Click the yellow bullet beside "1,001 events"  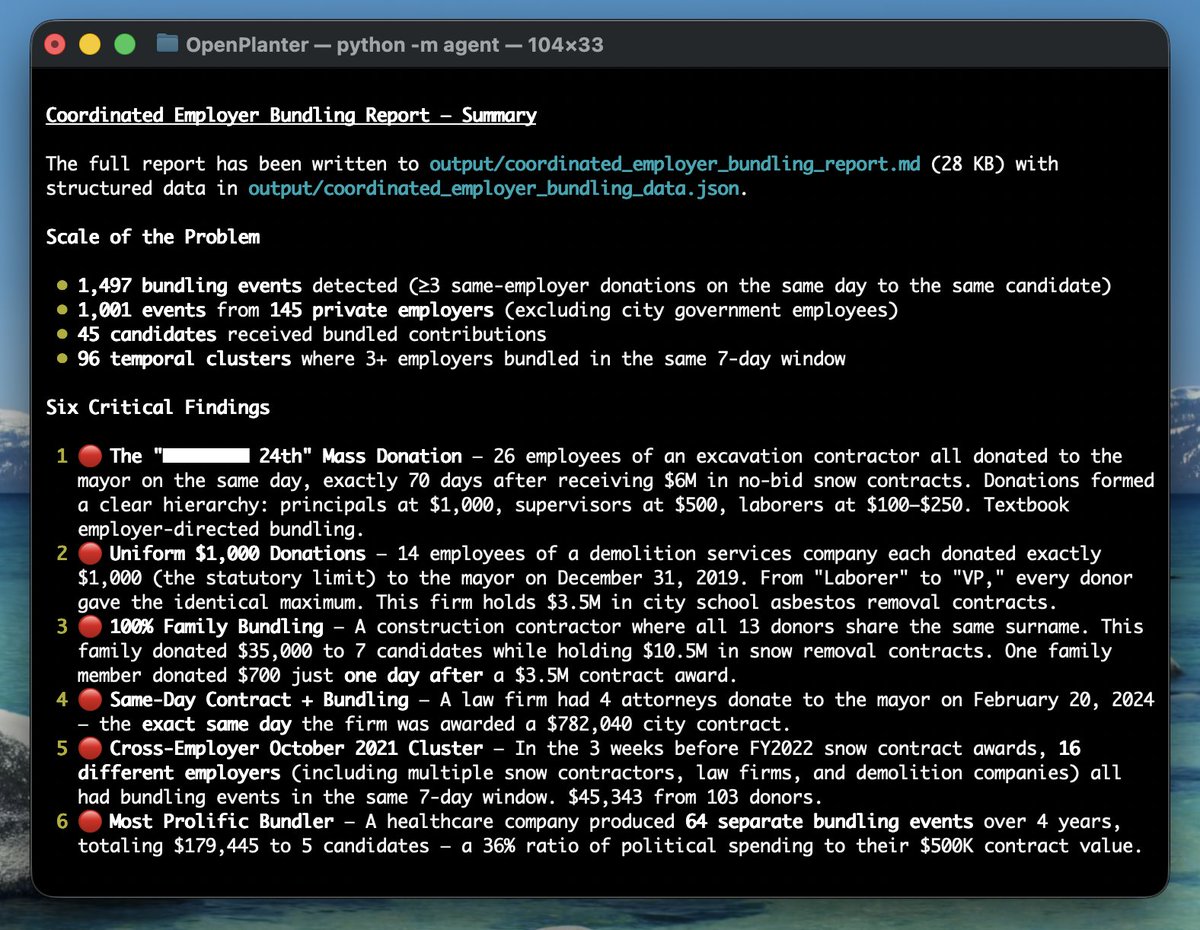point(63,310)
